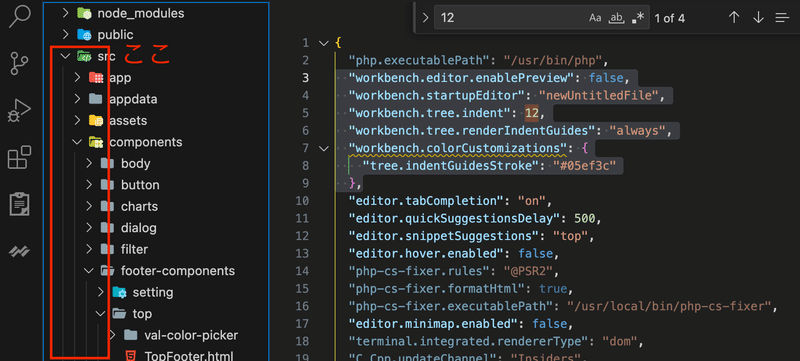800x361 pixels.
Task: Toggle Match Whole Word in find widget
Action: 617,18
